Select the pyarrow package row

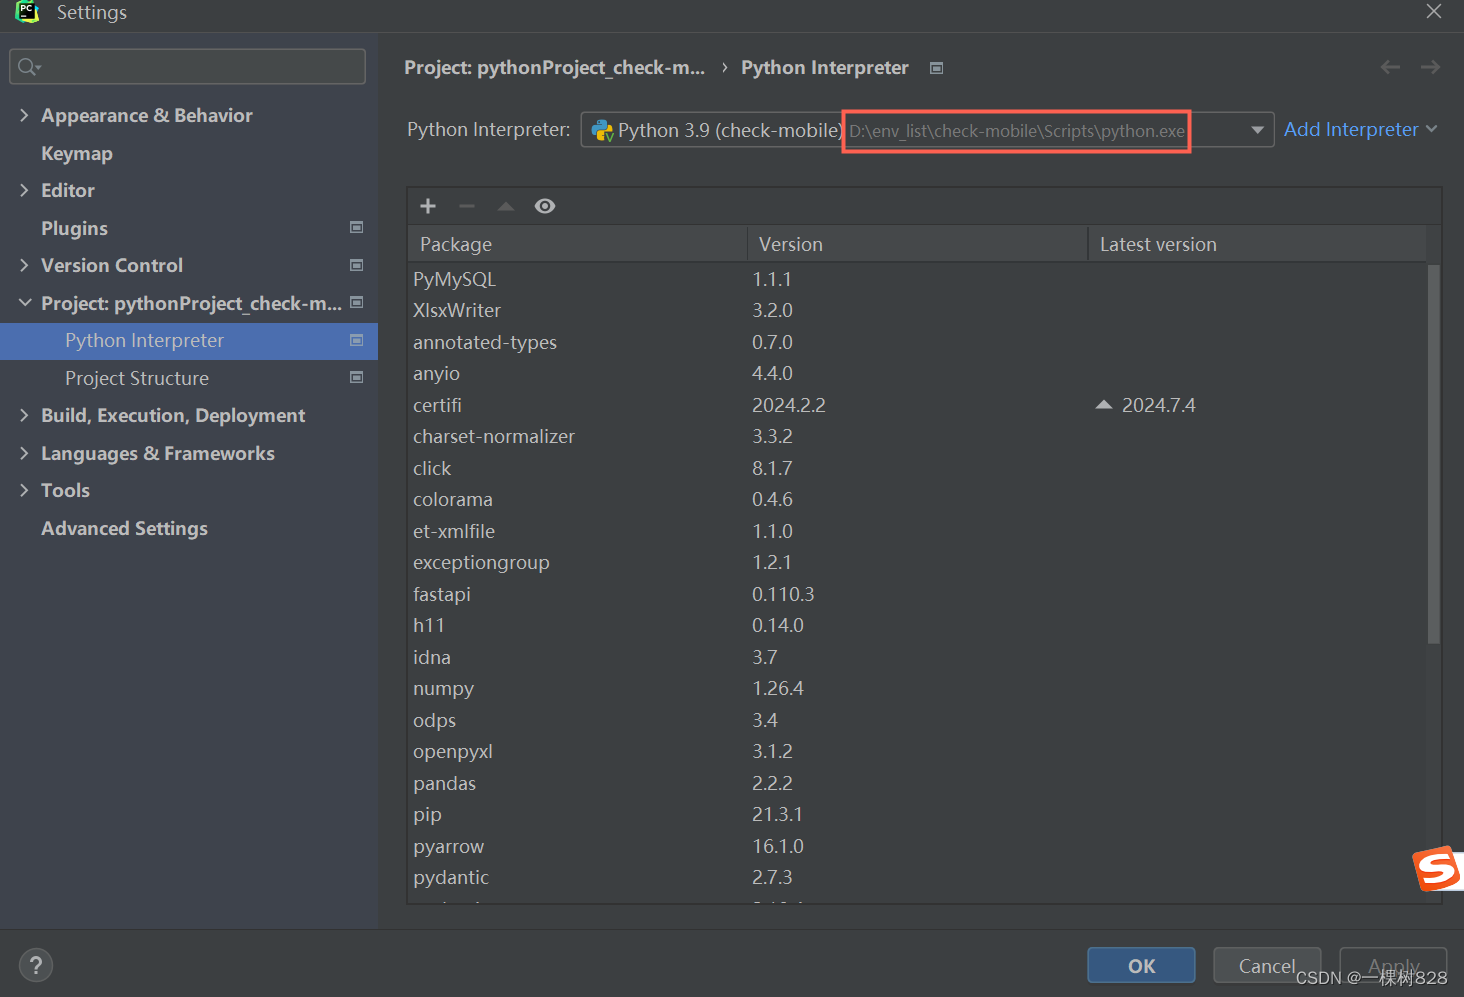tap(918, 846)
